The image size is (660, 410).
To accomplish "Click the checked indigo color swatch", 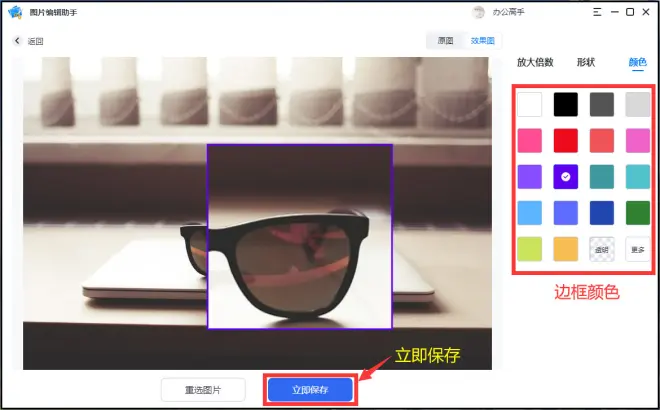I will pyautogui.click(x=566, y=177).
